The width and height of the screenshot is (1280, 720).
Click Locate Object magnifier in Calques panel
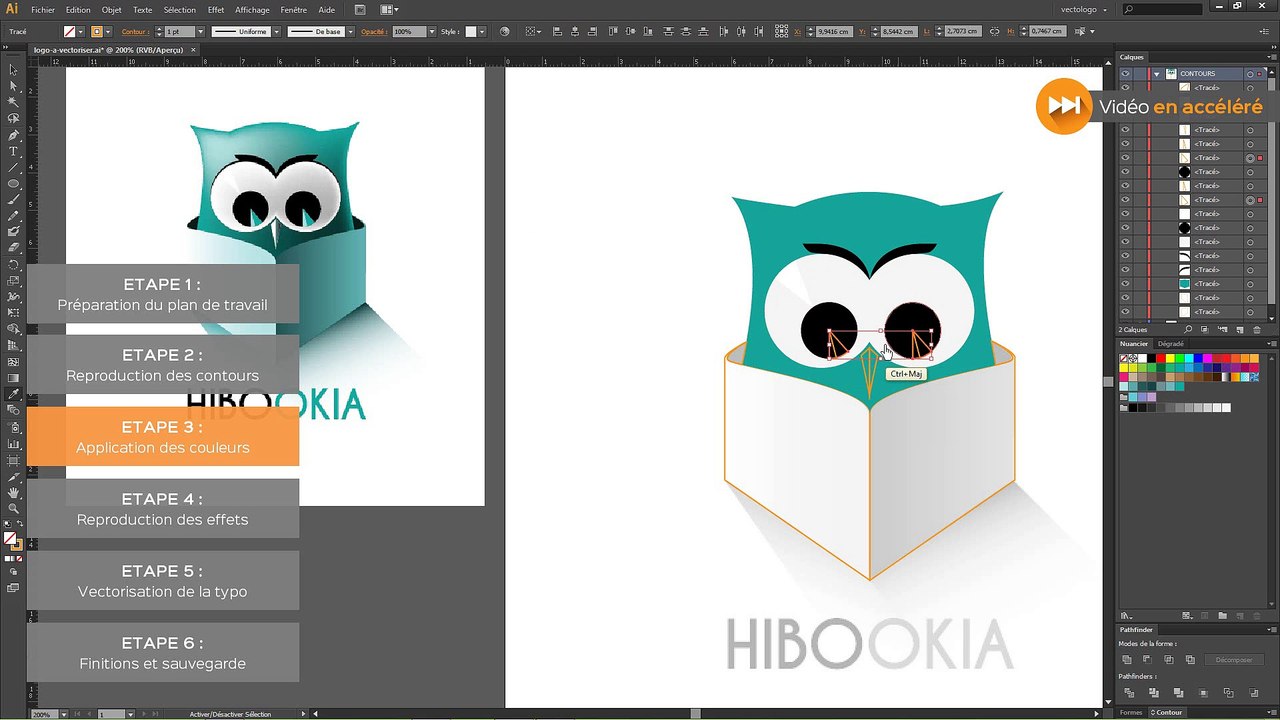coord(1190,329)
